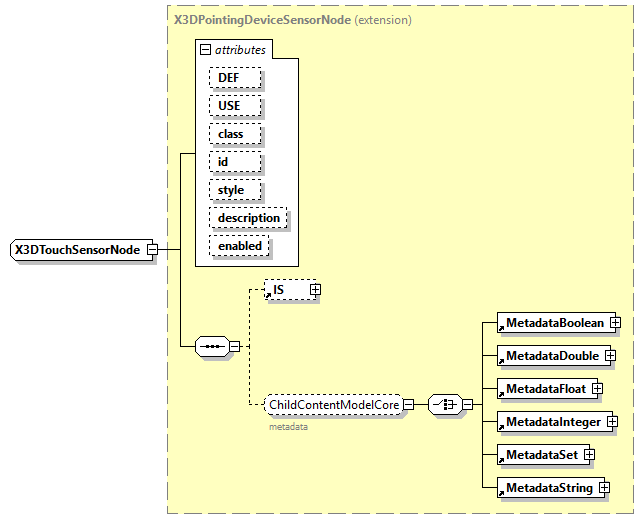Select the MetadataBoolean element

556,323
